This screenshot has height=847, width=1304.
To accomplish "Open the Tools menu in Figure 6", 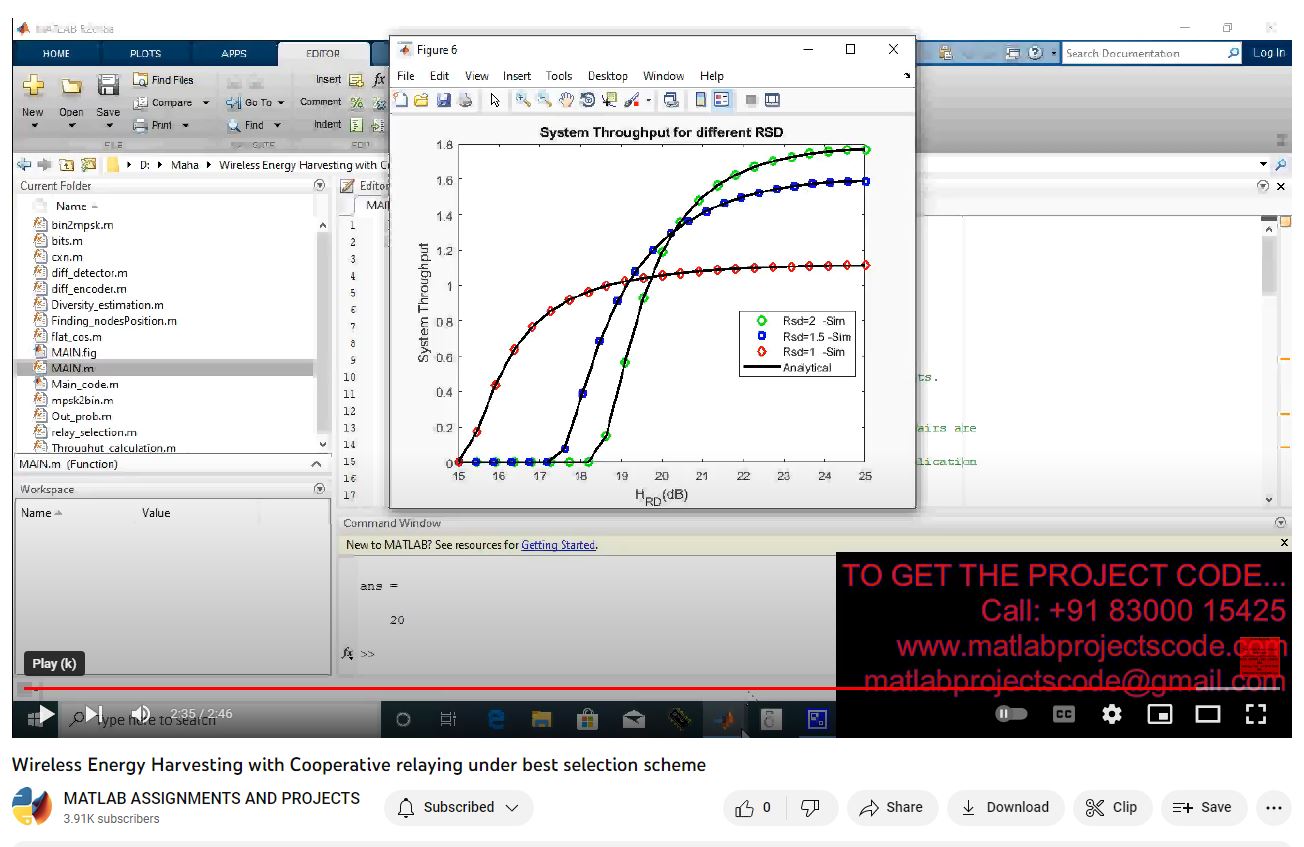I will [559, 76].
